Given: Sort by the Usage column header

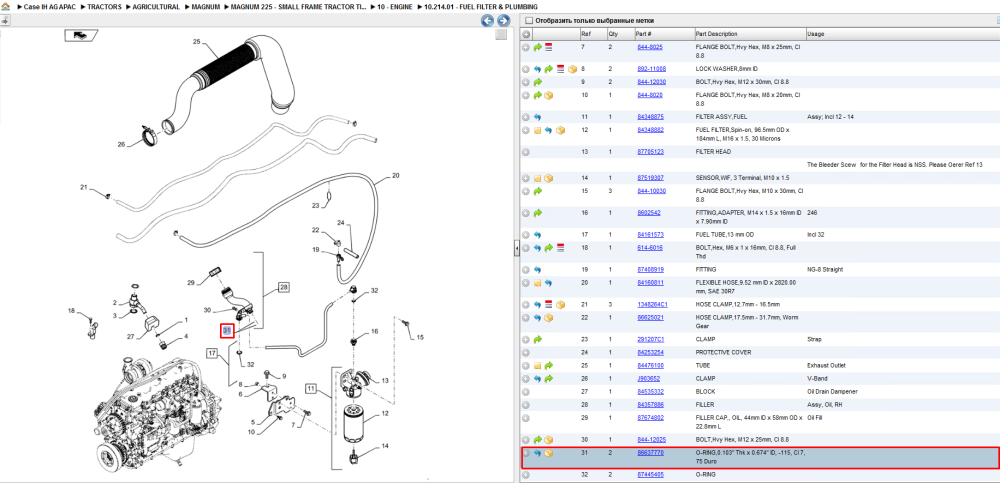Looking at the screenshot, I should click(902, 34).
